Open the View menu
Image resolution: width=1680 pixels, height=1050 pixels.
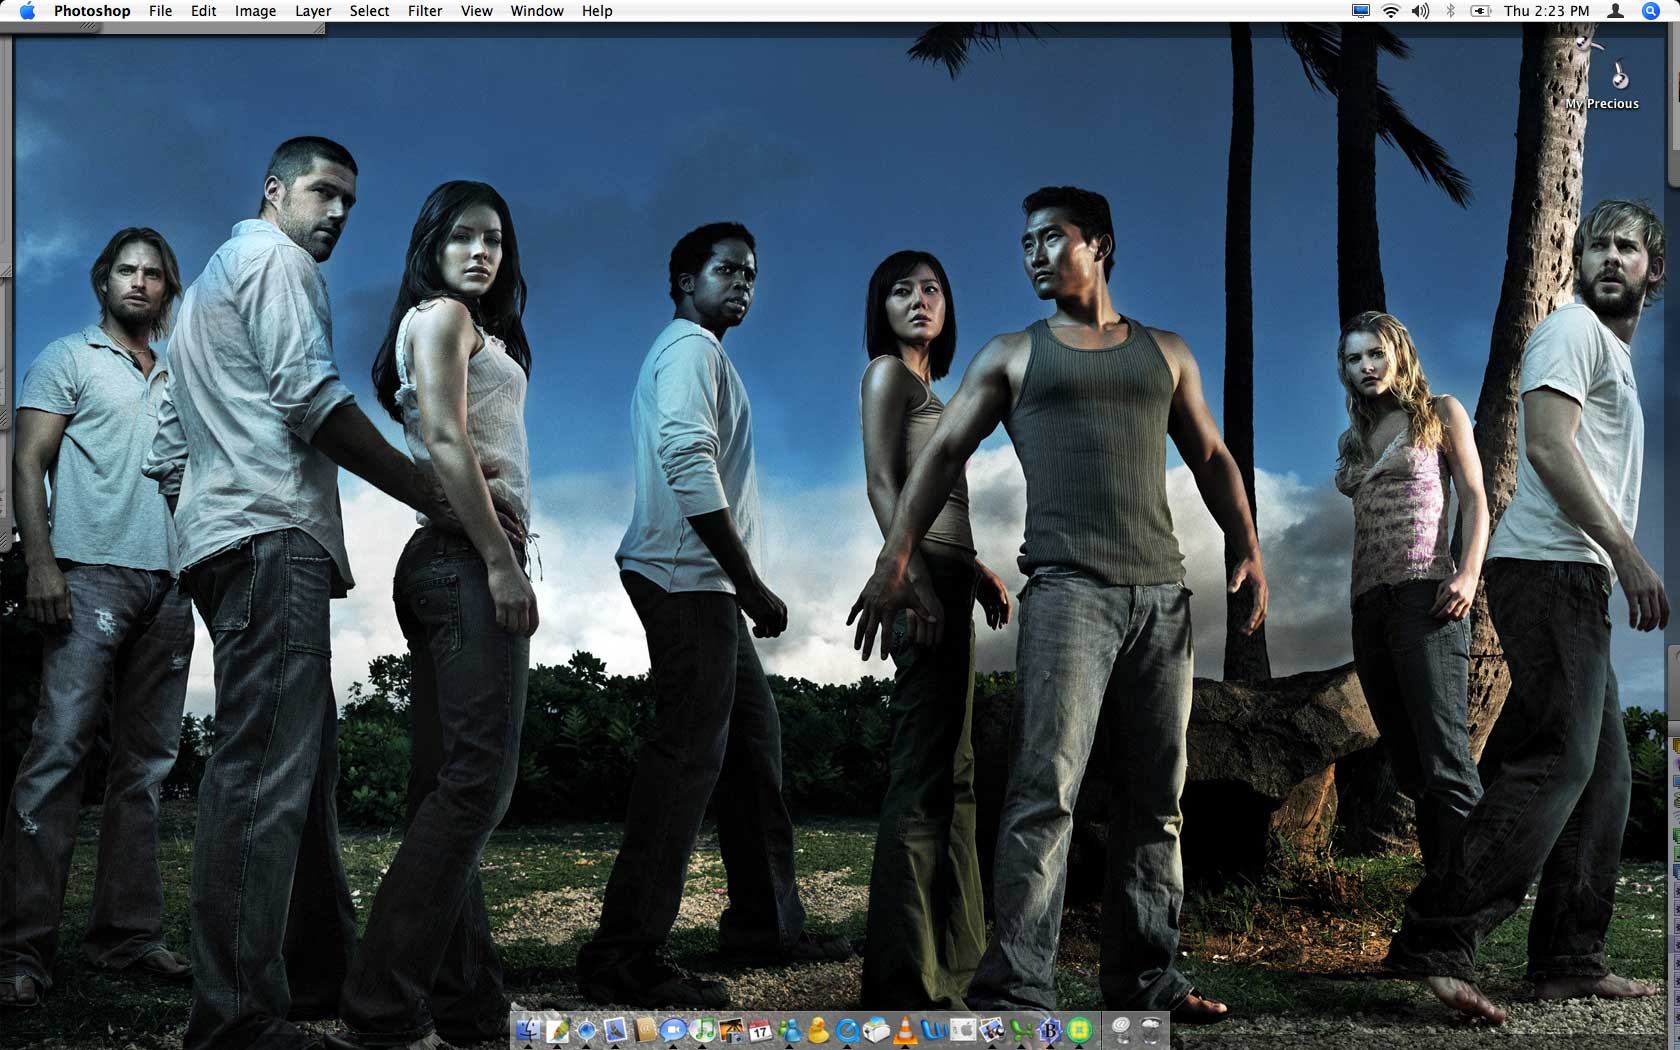(x=476, y=11)
